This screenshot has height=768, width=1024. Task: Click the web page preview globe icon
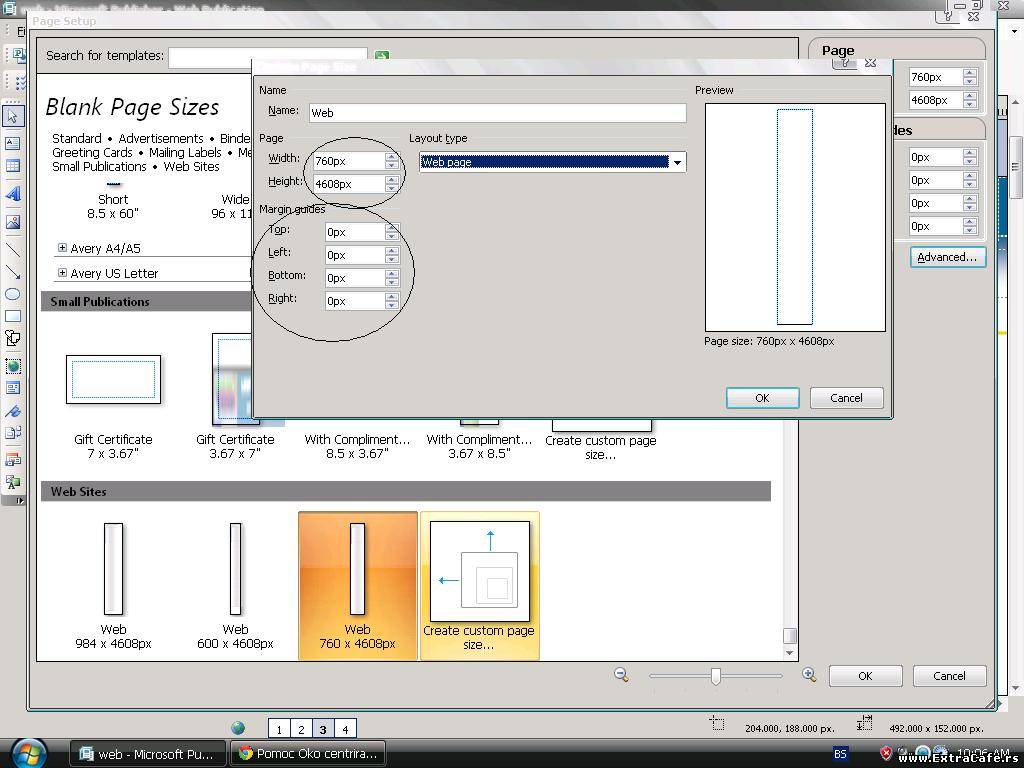tap(238, 728)
